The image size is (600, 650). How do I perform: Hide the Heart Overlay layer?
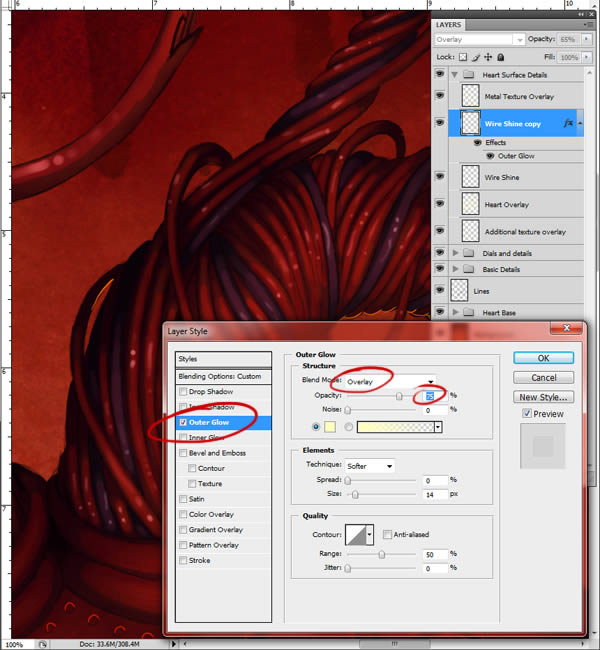(440, 203)
